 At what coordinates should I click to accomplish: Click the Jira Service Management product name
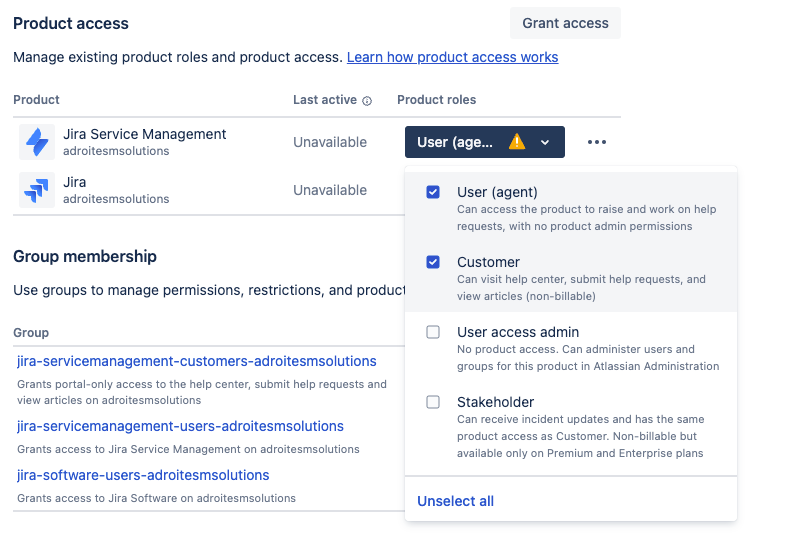click(x=145, y=134)
